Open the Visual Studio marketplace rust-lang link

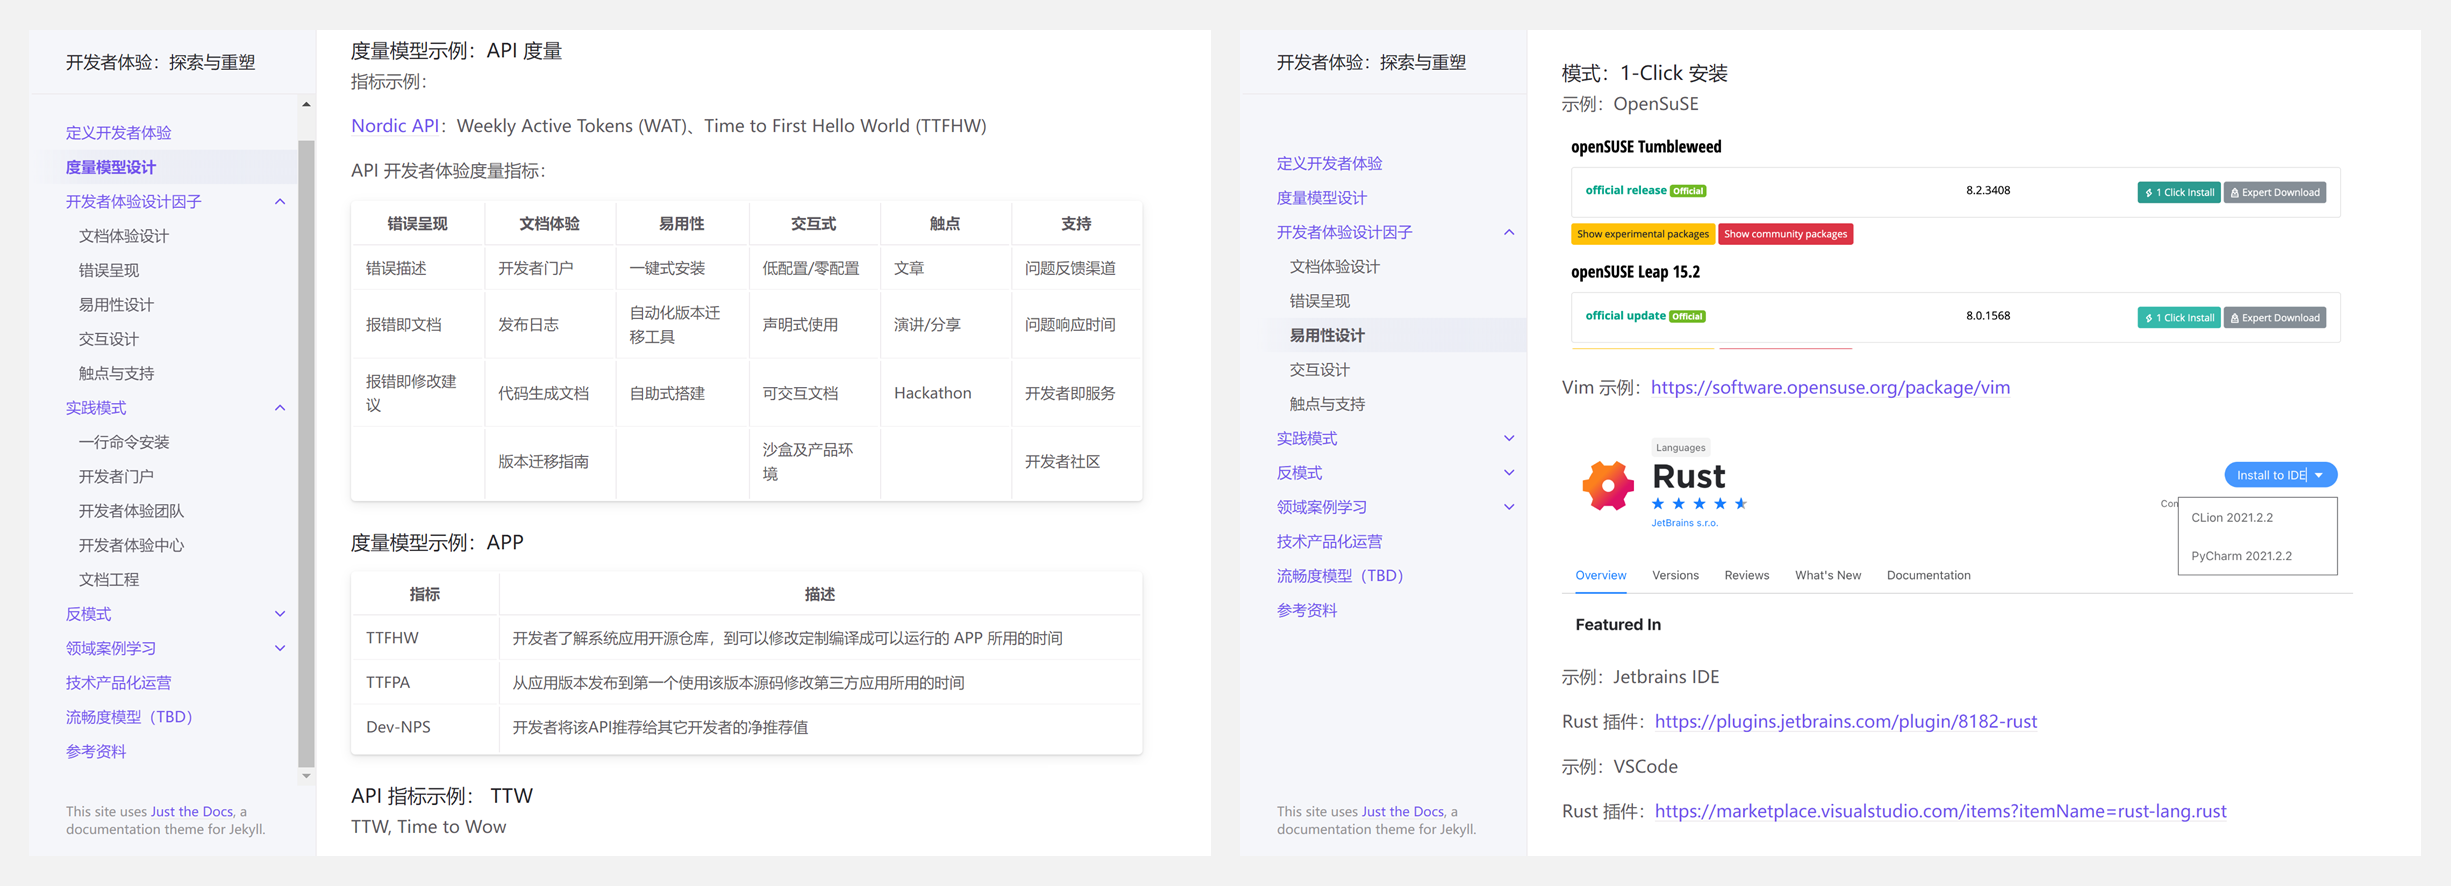(x=1940, y=812)
